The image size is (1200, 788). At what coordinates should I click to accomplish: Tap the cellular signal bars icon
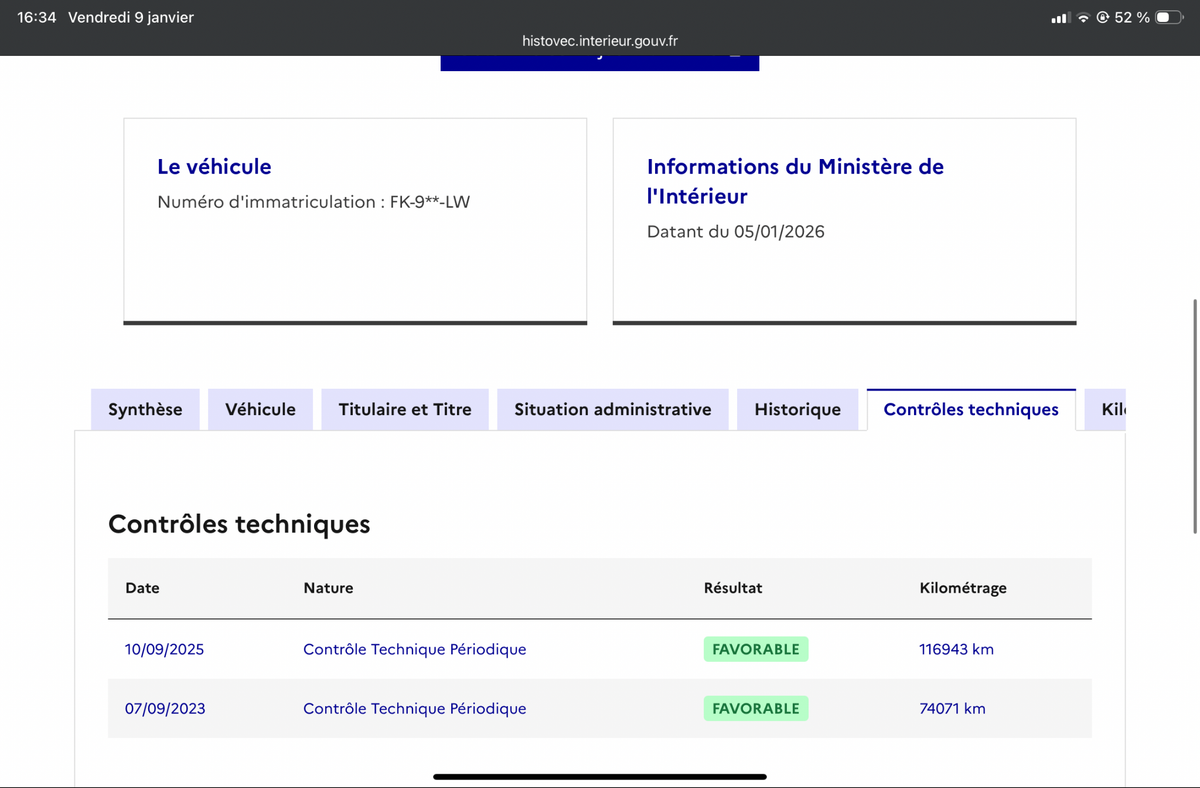[x=1061, y=18]
